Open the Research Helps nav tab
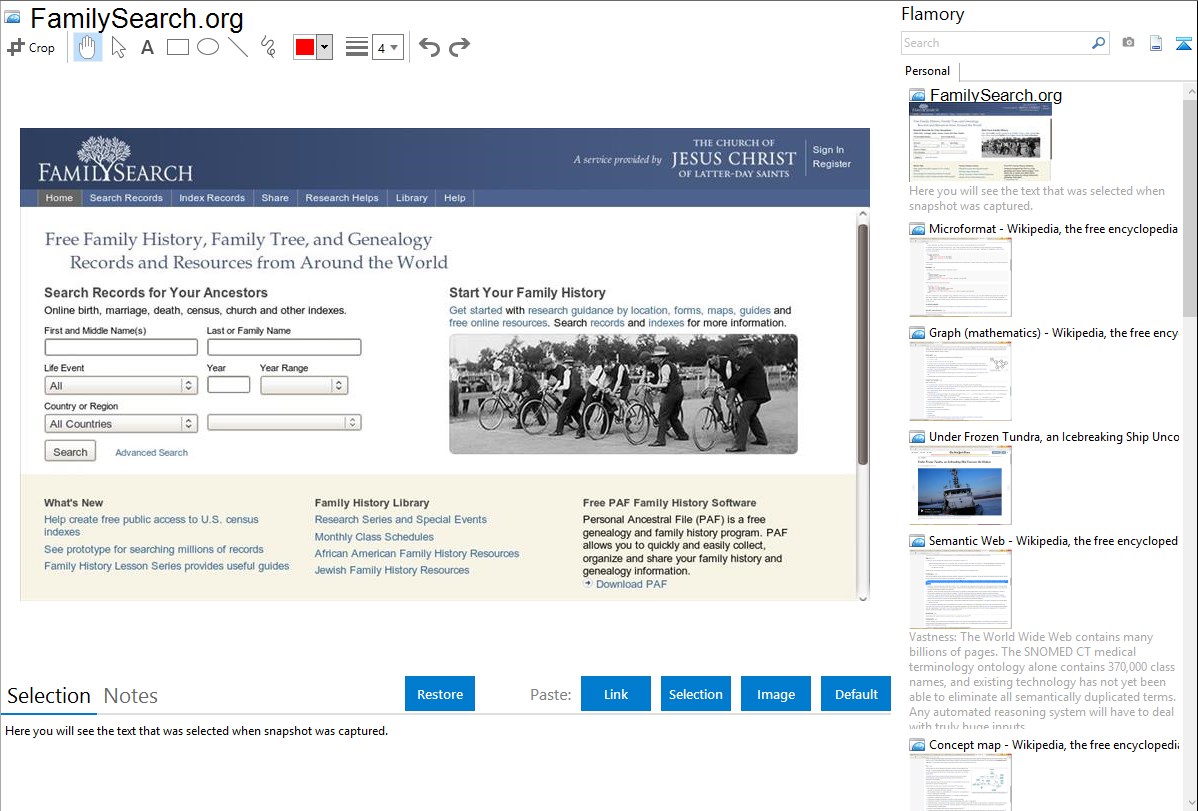Viewport: 1198px width, 811px height. [342, 198]
